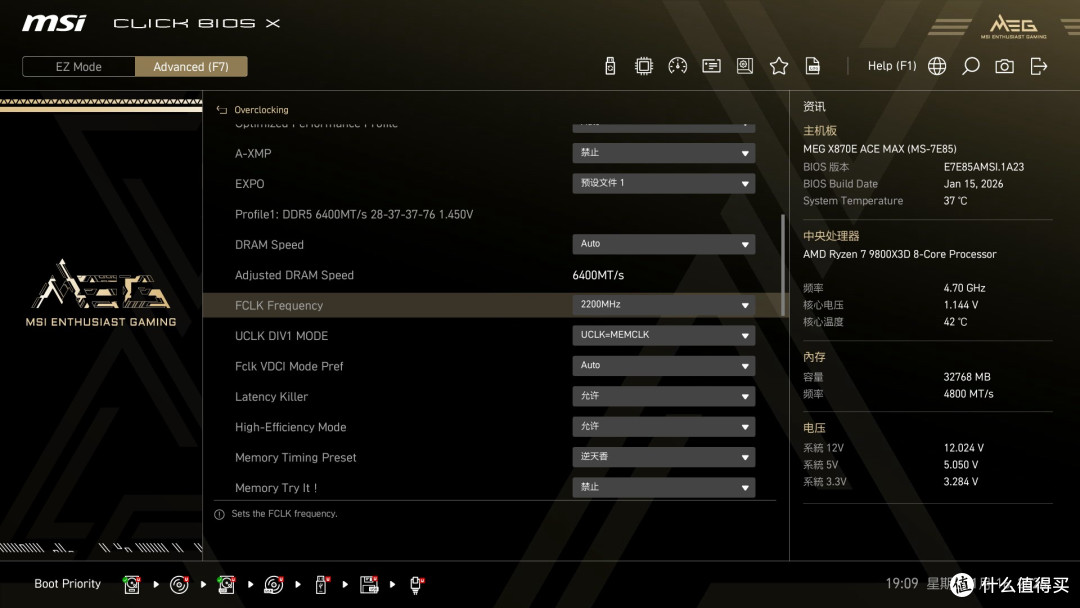This screenshot has height=608, width=1080.
Task: Open Fclk VDCI Mode Pref dropdown
Action: 663,366
